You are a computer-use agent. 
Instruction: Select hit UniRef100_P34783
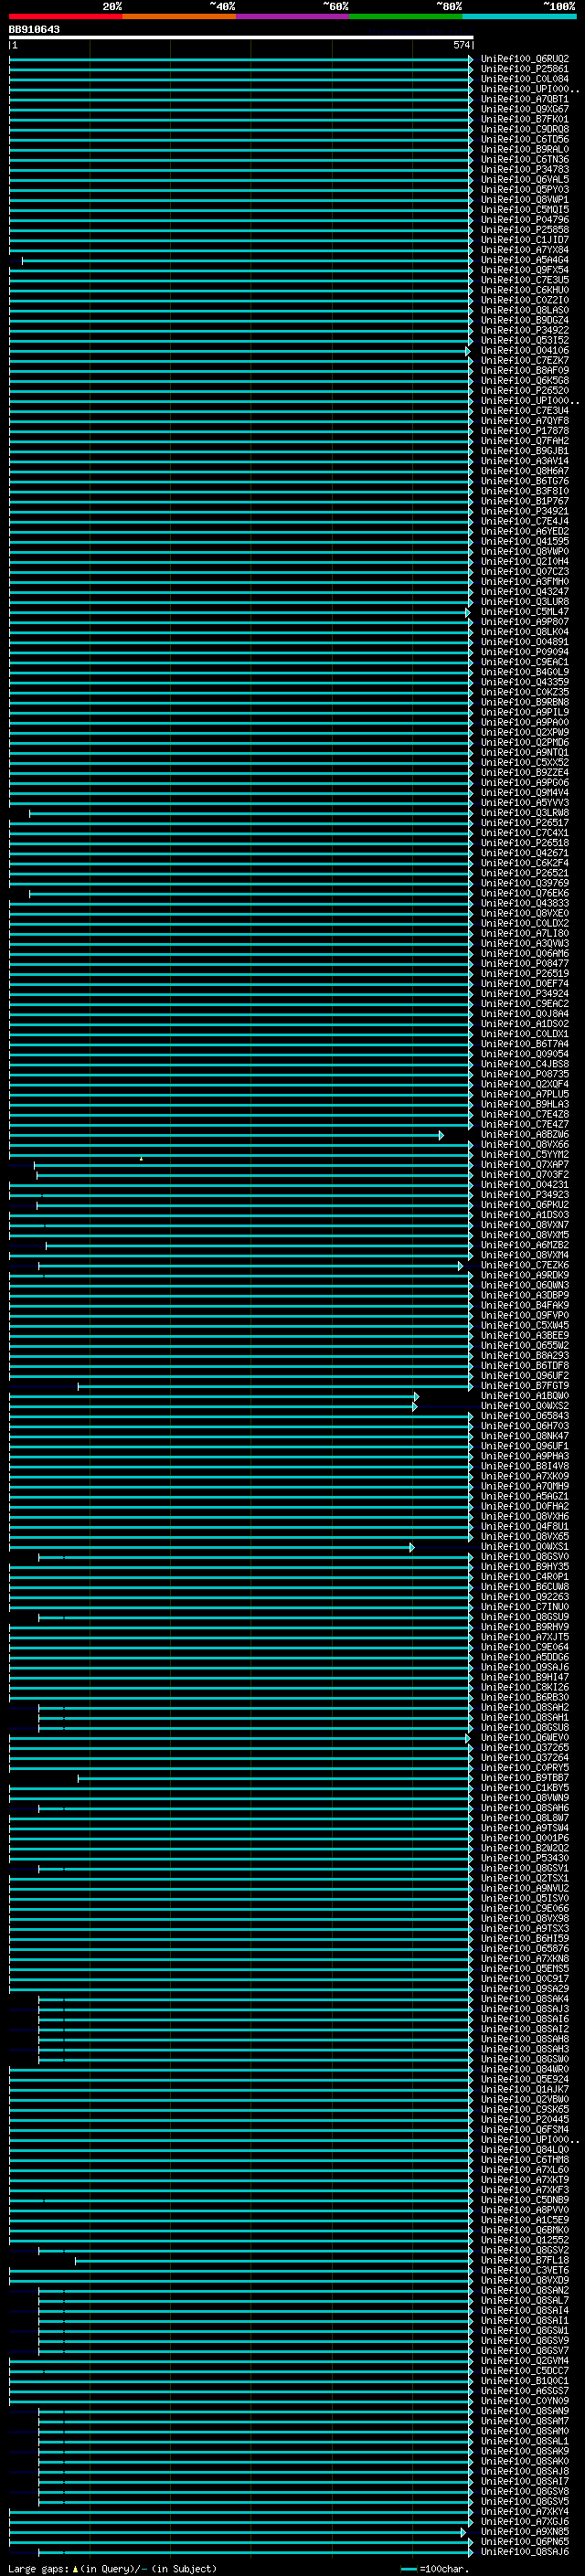tap(525, 169)
